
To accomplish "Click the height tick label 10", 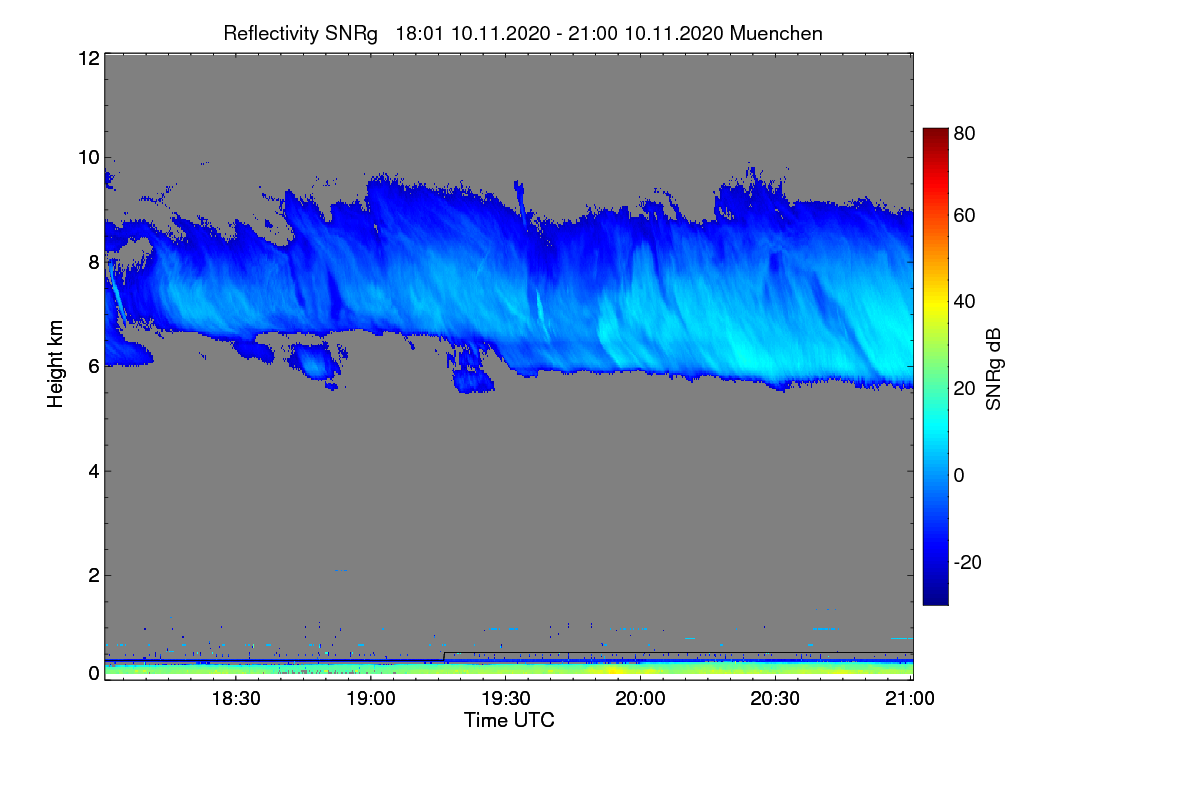I will click(x=88, y=157).
